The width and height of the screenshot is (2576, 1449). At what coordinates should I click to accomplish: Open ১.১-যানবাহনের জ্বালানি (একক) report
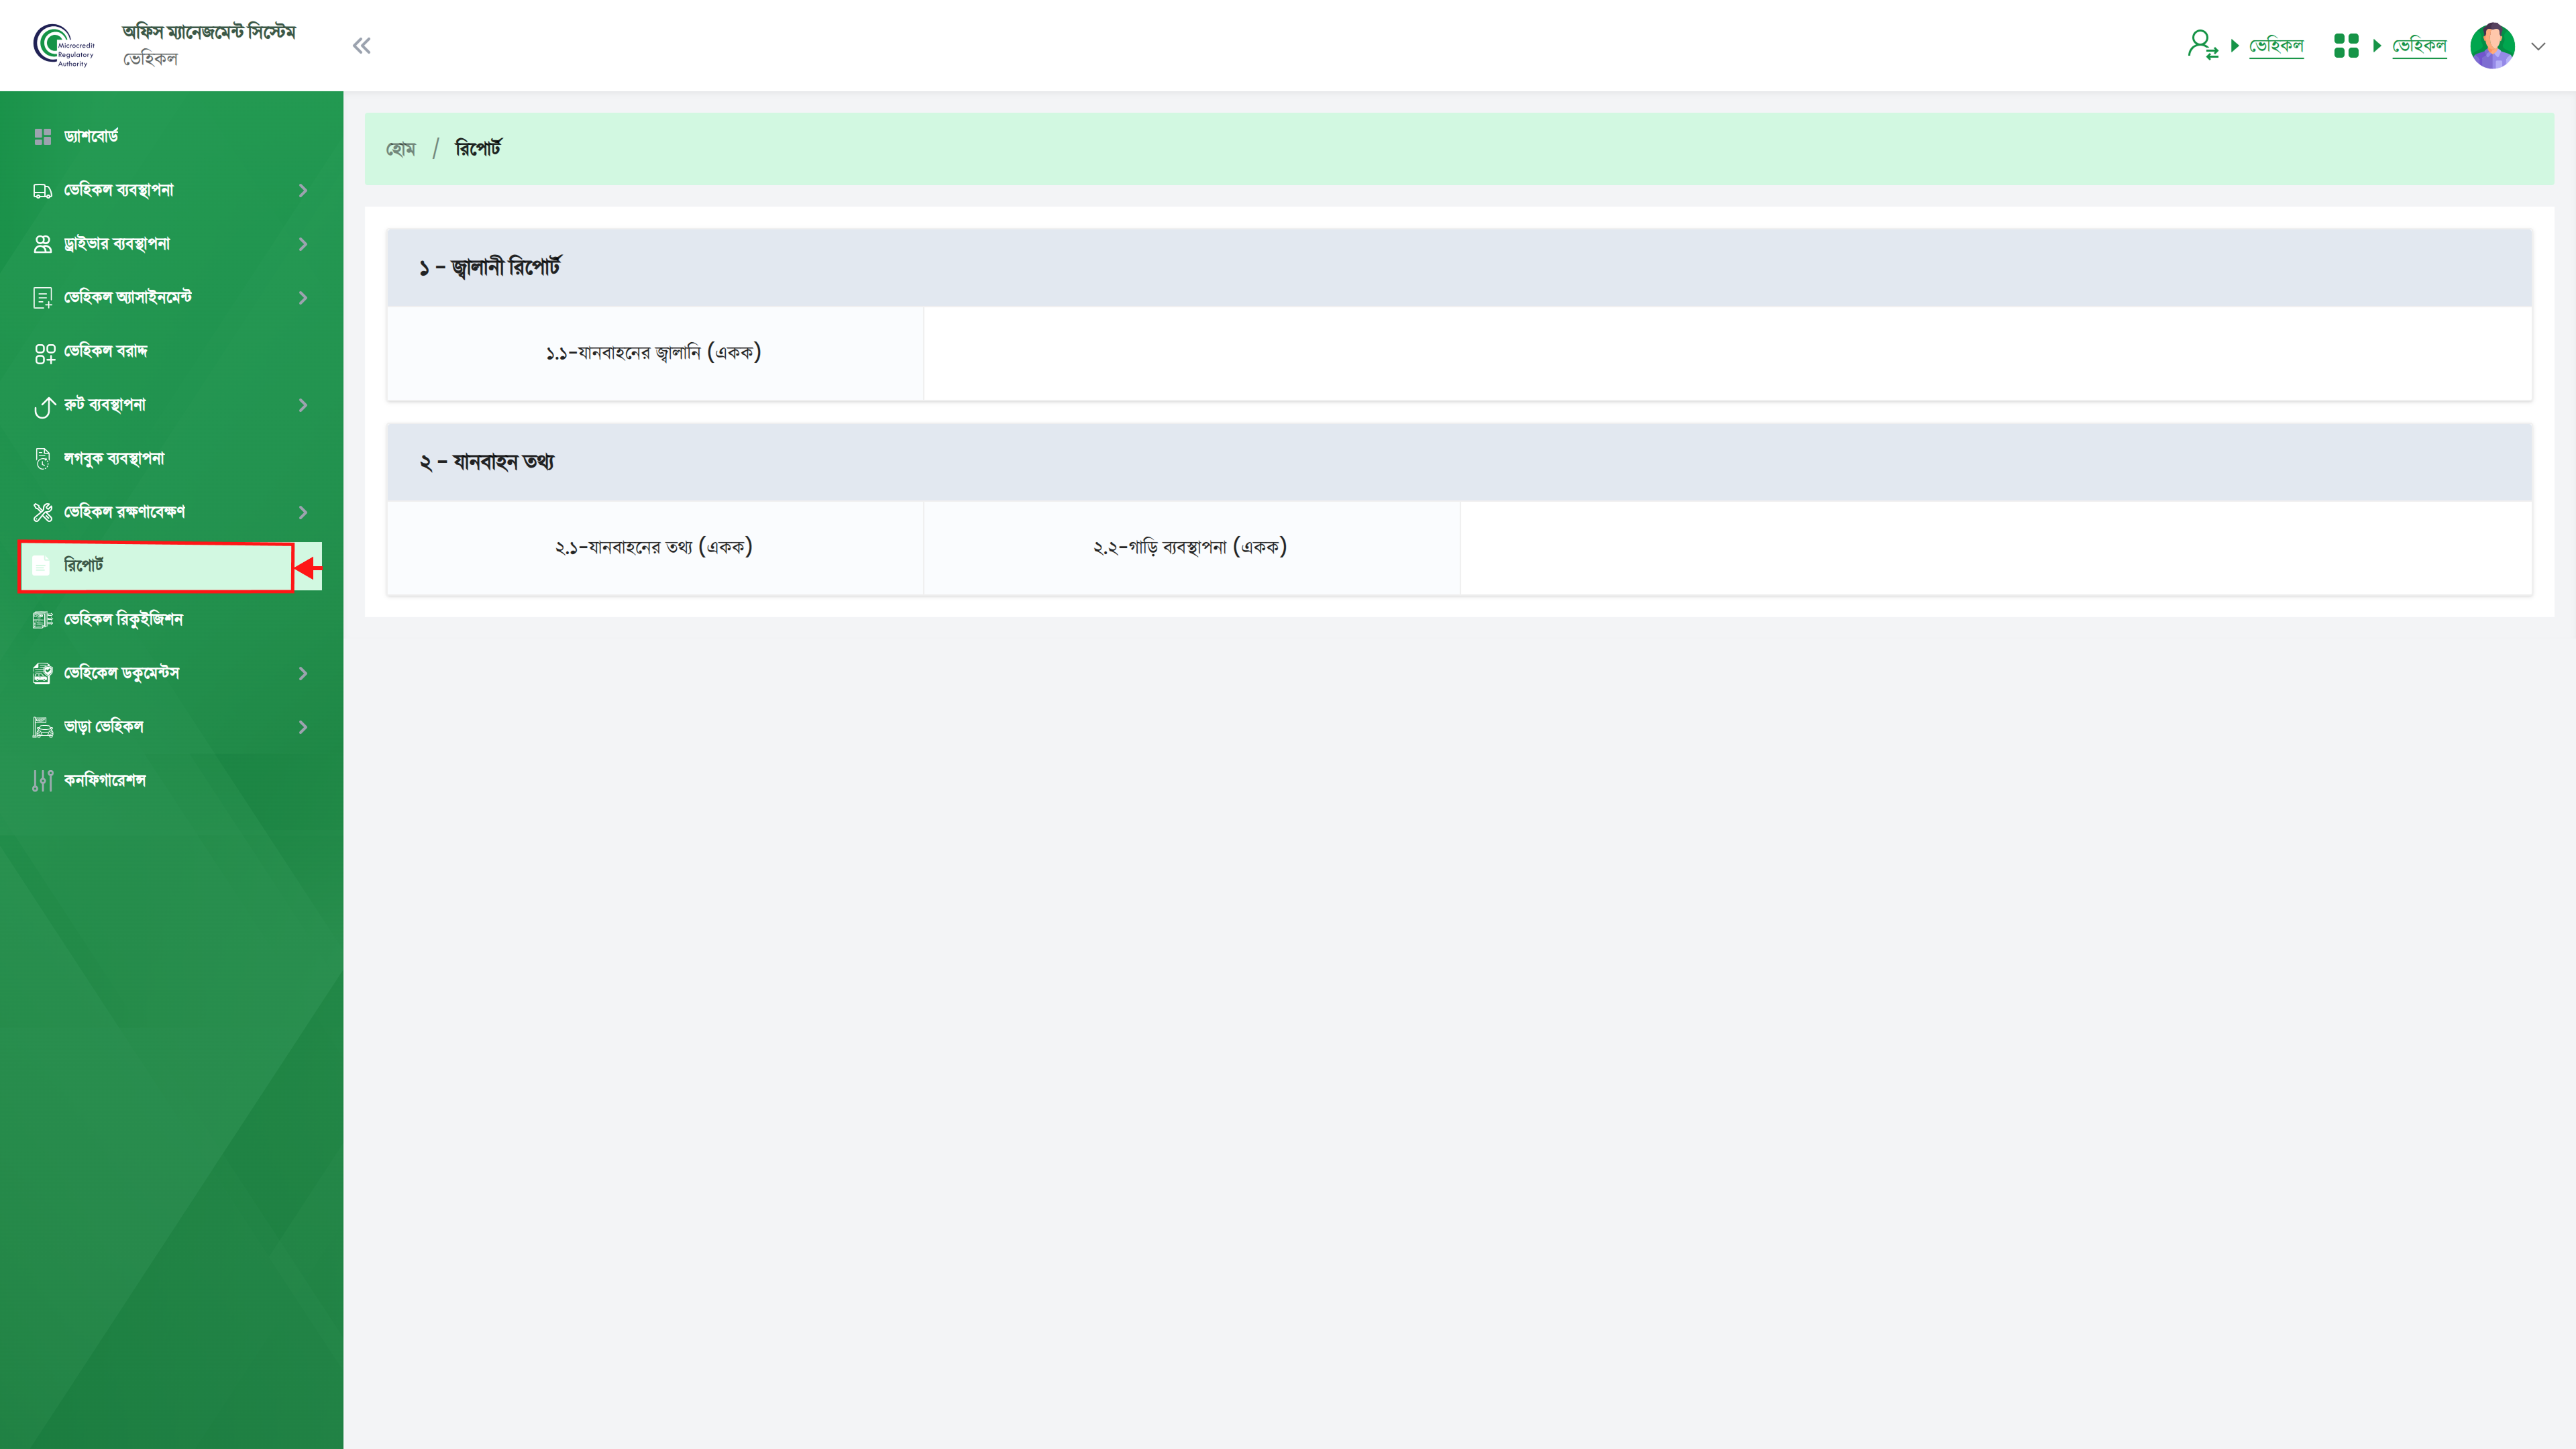[x=654, y=352]
